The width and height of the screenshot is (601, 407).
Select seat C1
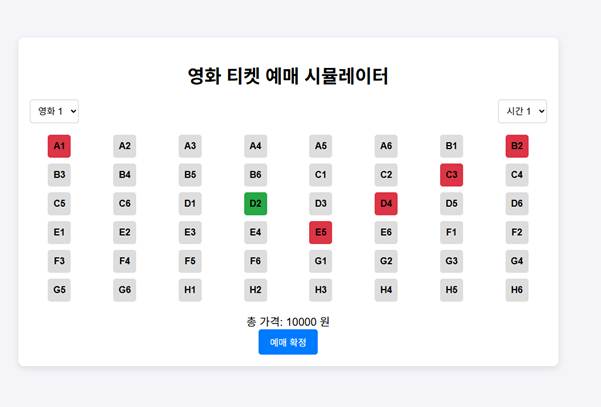(321, 175)
